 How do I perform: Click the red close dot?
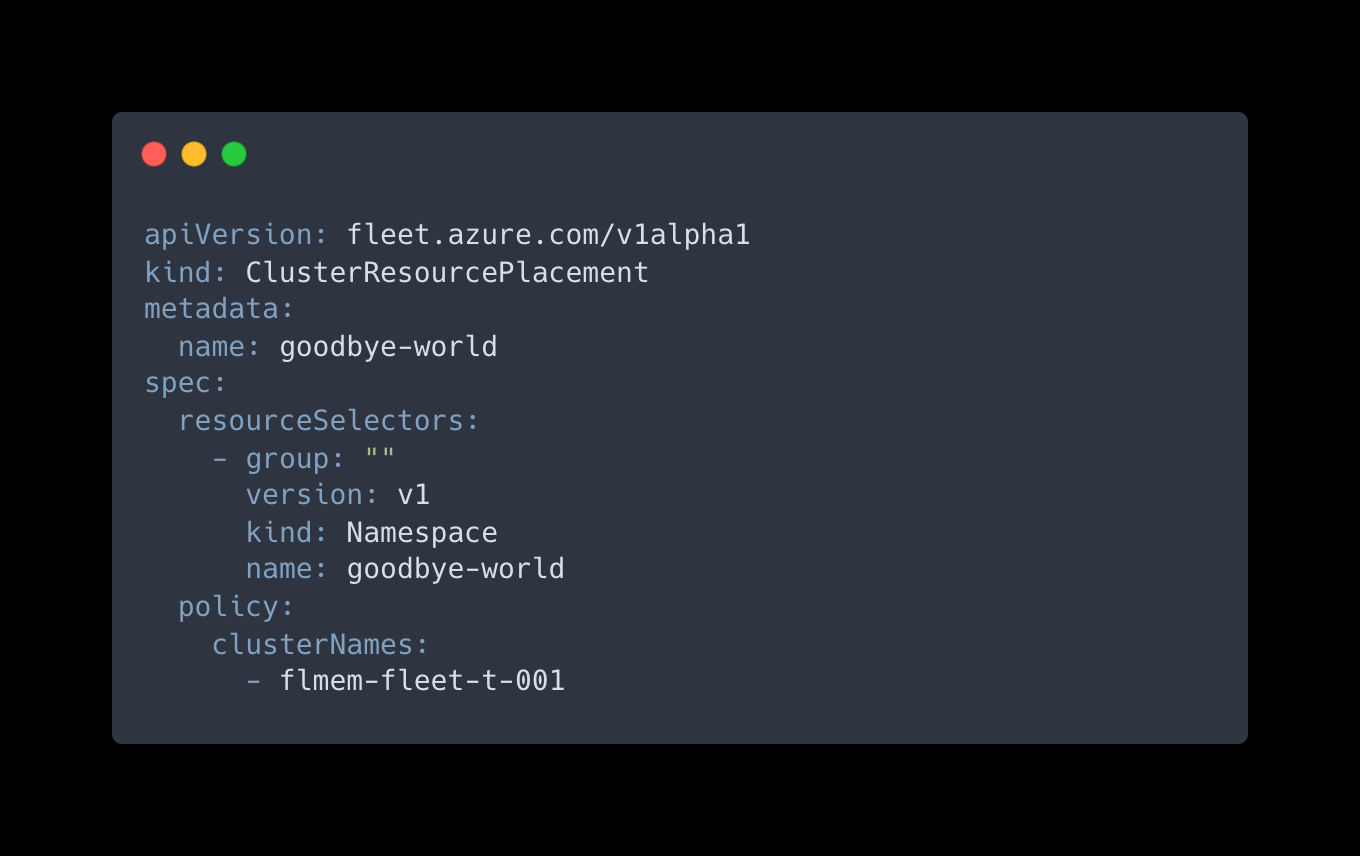[x=154, y=154]
